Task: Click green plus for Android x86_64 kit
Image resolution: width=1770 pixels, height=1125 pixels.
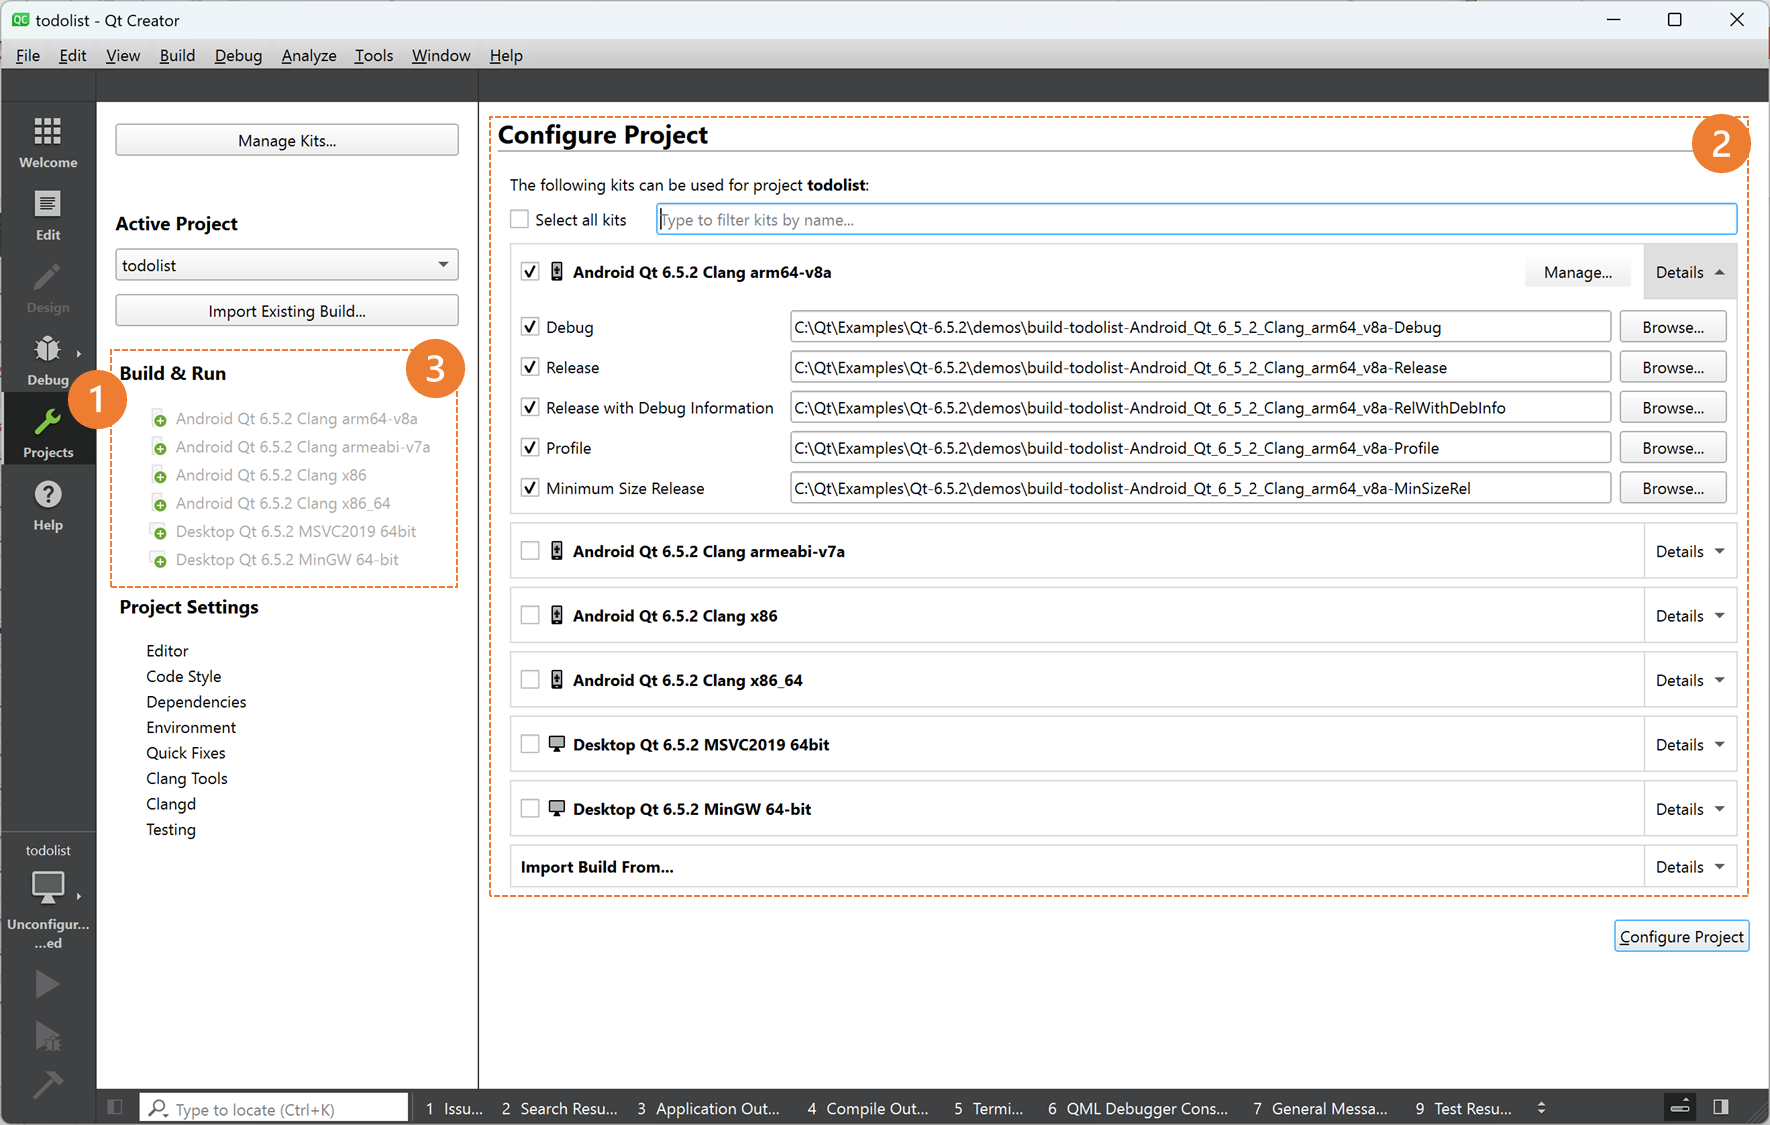Action: click(159, 504)
